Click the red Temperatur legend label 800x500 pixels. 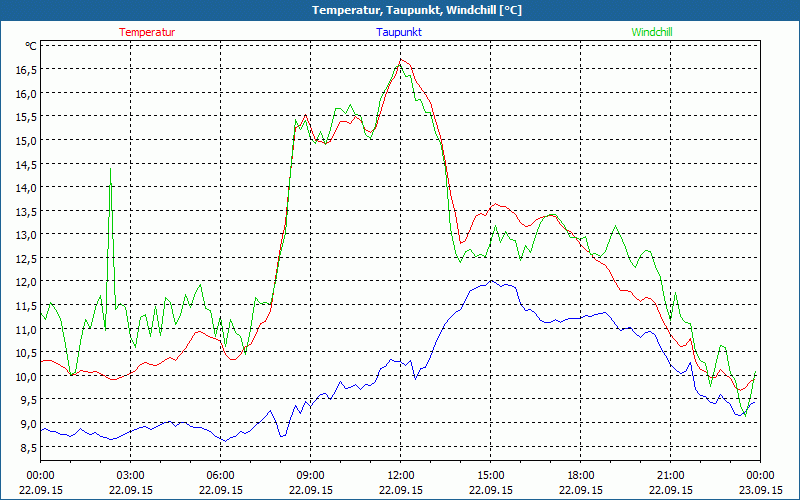point(147,32)
